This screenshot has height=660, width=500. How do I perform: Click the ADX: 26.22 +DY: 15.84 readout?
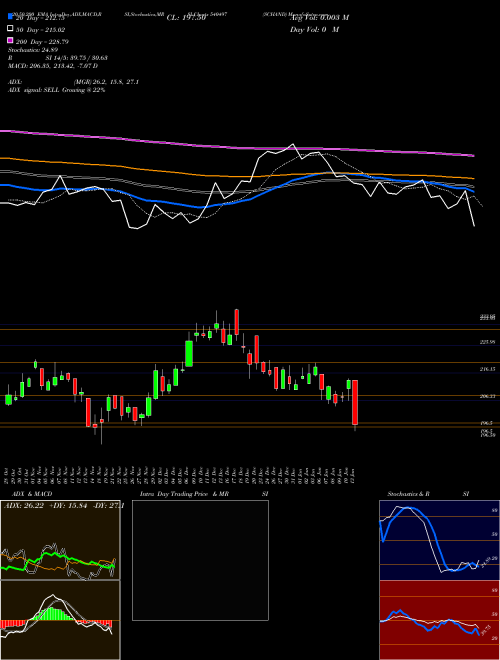[64, 506]
